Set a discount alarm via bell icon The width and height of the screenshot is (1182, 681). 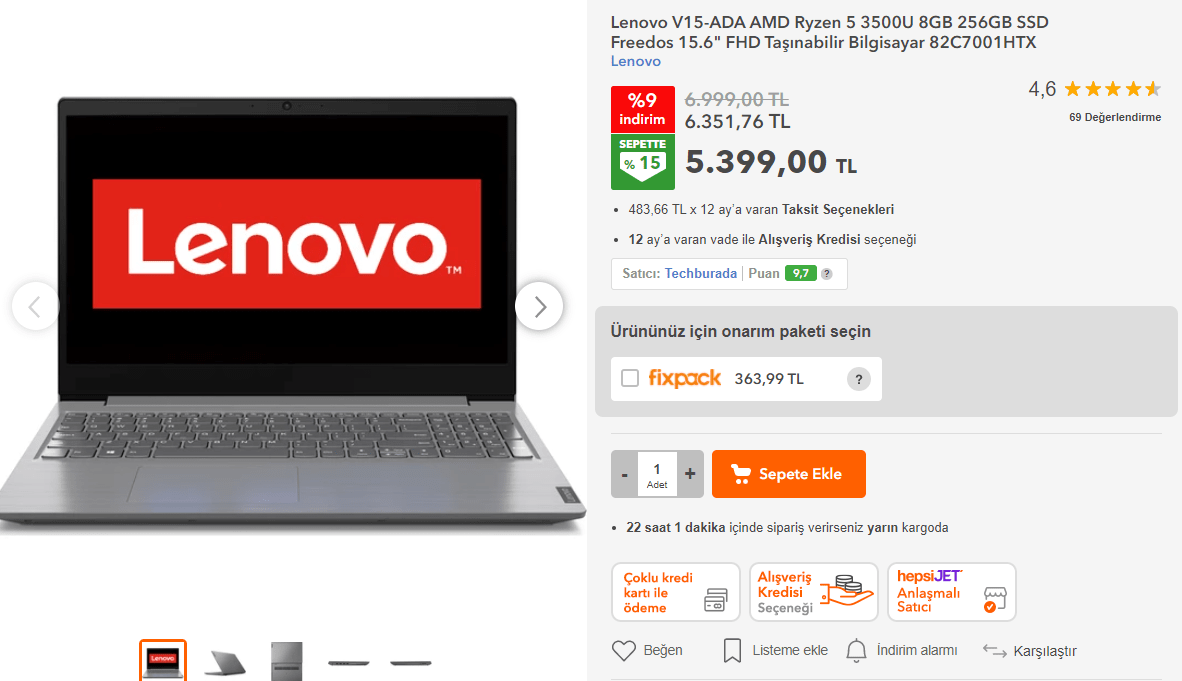pos(856,650)
